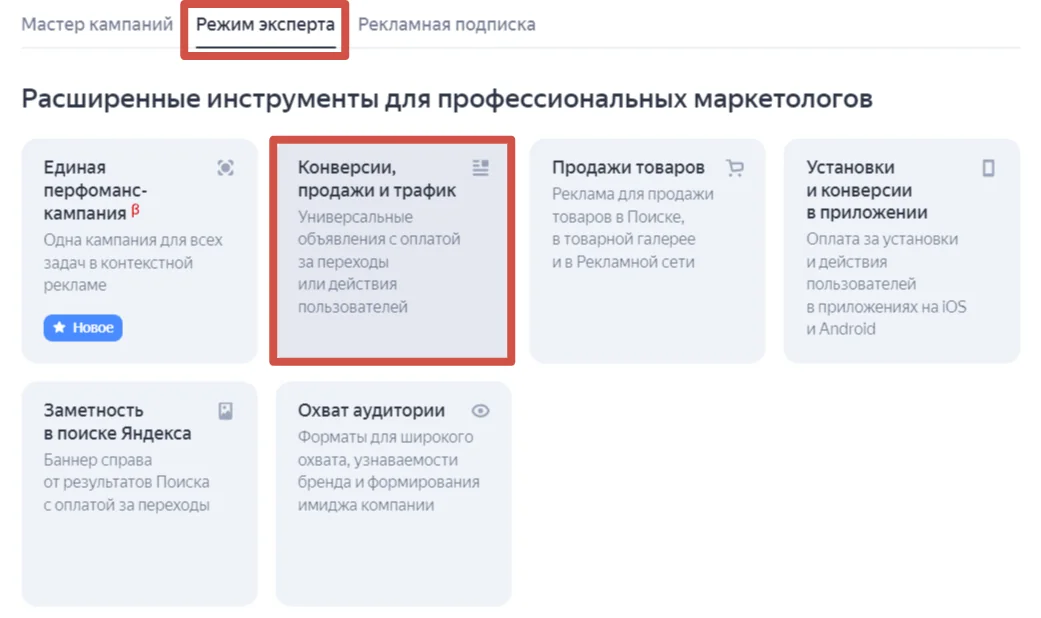
Task: Select the Режим эксперта tab
Action: [x=265, y=25]
